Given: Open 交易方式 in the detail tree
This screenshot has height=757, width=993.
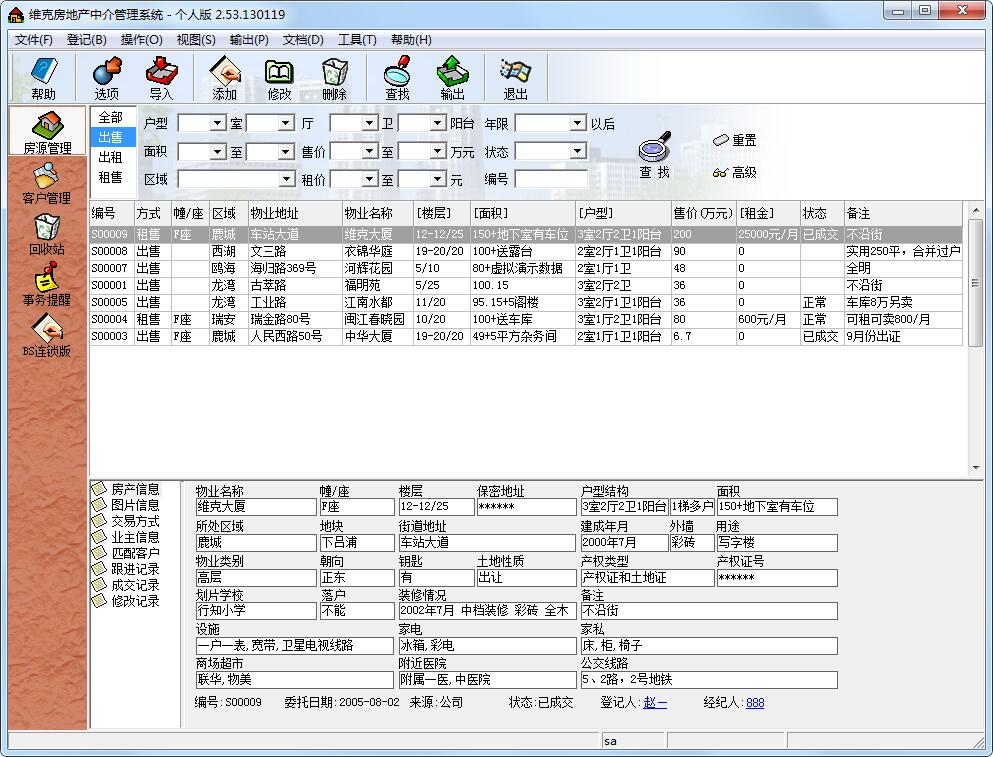Looking at the screenshot, I should pos(127,521).
